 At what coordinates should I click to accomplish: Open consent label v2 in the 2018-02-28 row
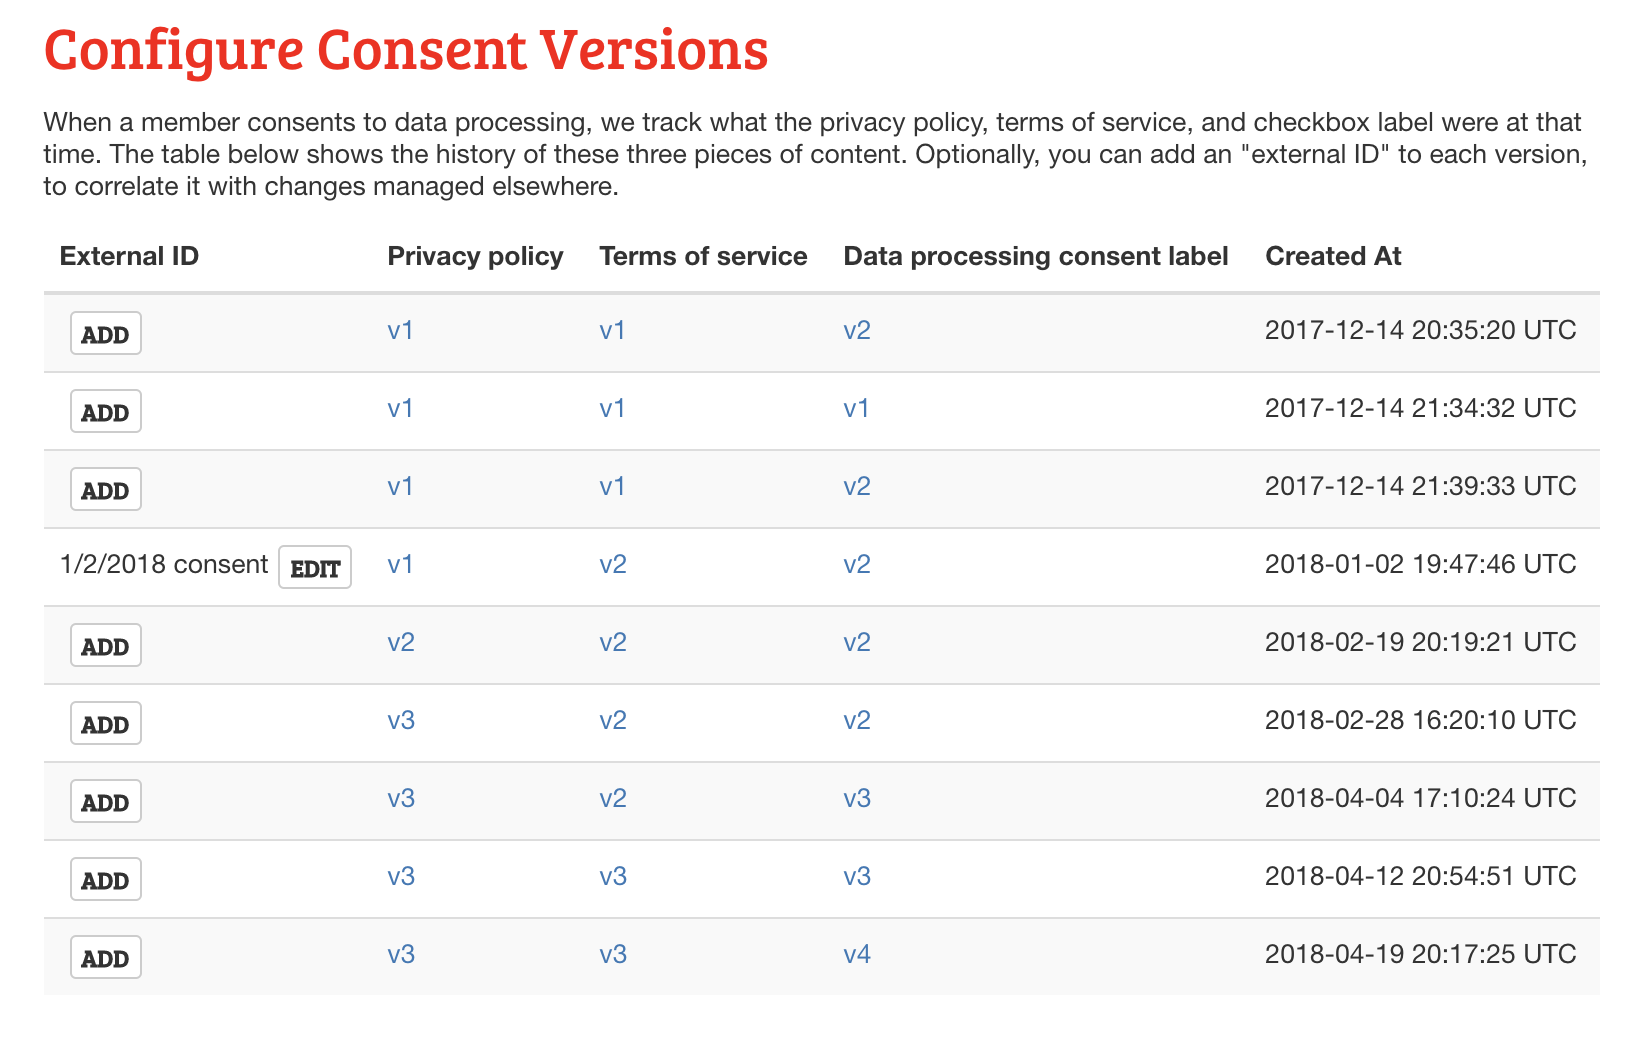coord(857,720)
